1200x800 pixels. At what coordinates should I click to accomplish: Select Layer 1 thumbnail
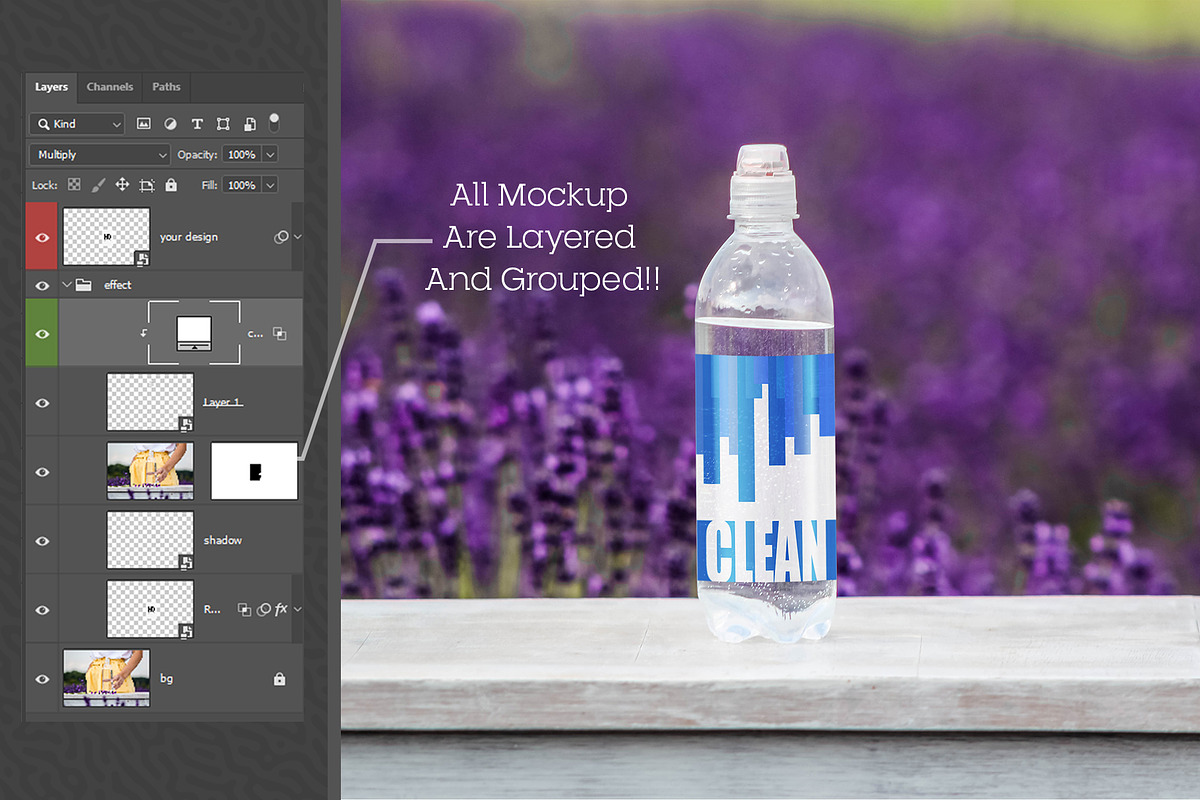[x=150, y=402]
